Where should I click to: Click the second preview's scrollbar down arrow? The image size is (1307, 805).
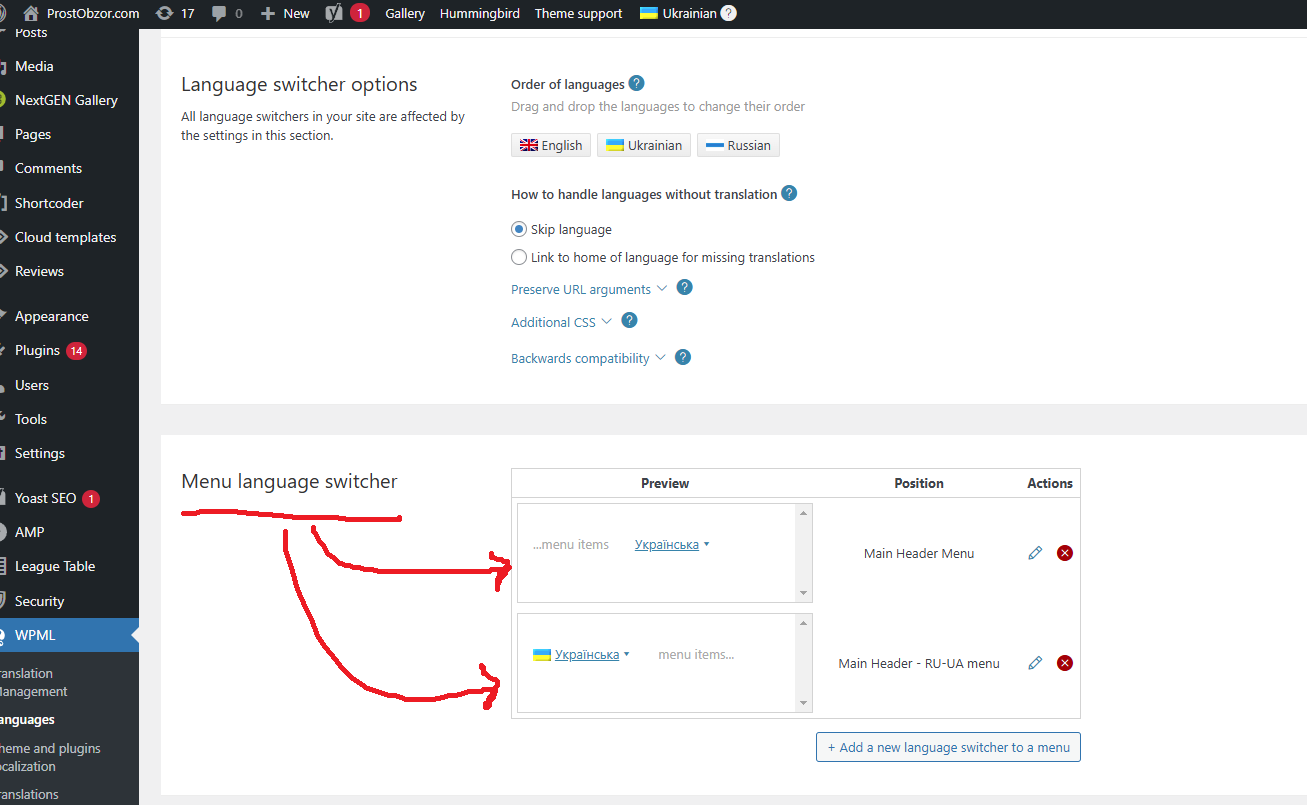pos(803,703)
